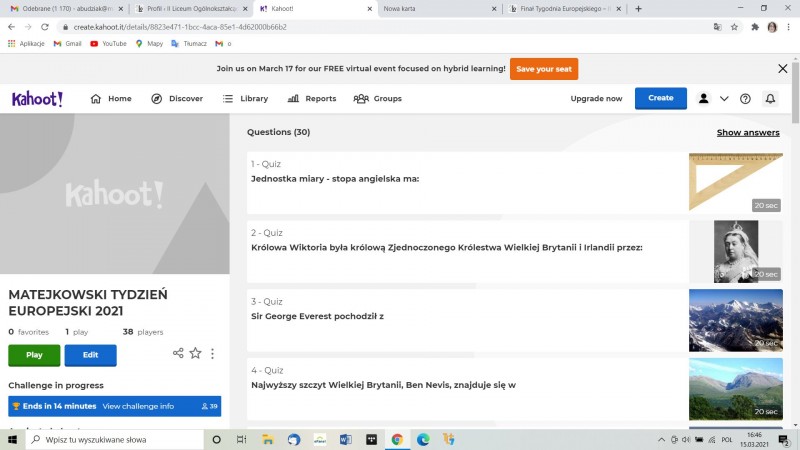Open the user profile icon
This screenshot has width=800, height=450.
[704, 99]
